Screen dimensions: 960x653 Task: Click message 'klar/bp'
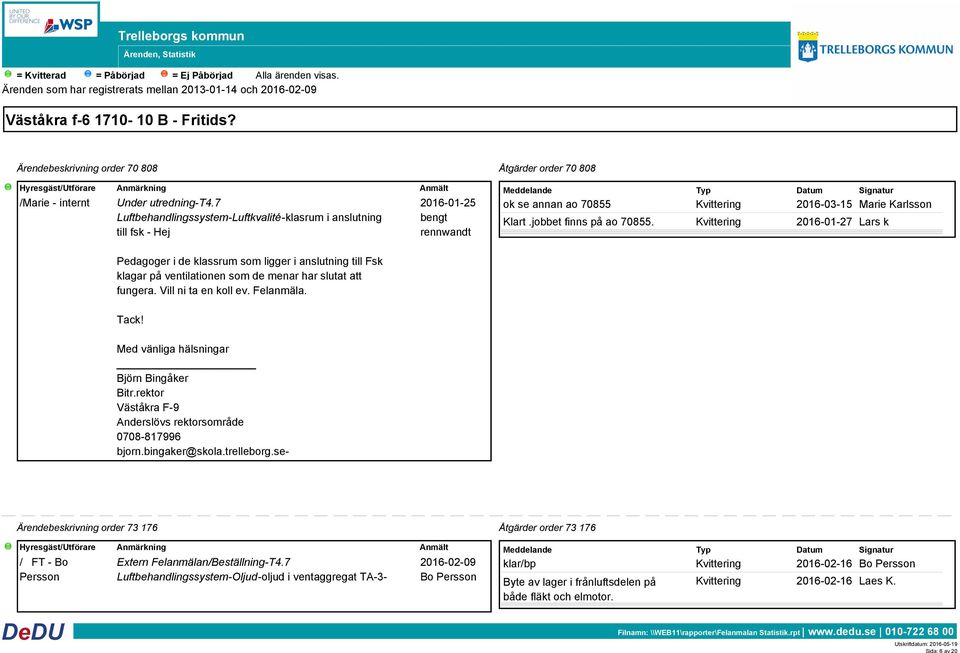coord(519,564)
